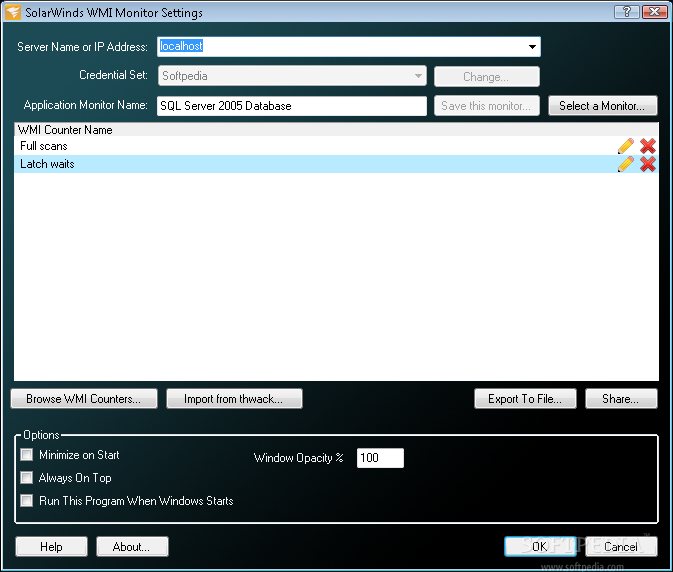Click the Browse WMI Counters... button
This screenshot has width=673, height=572.
(84, 399)
